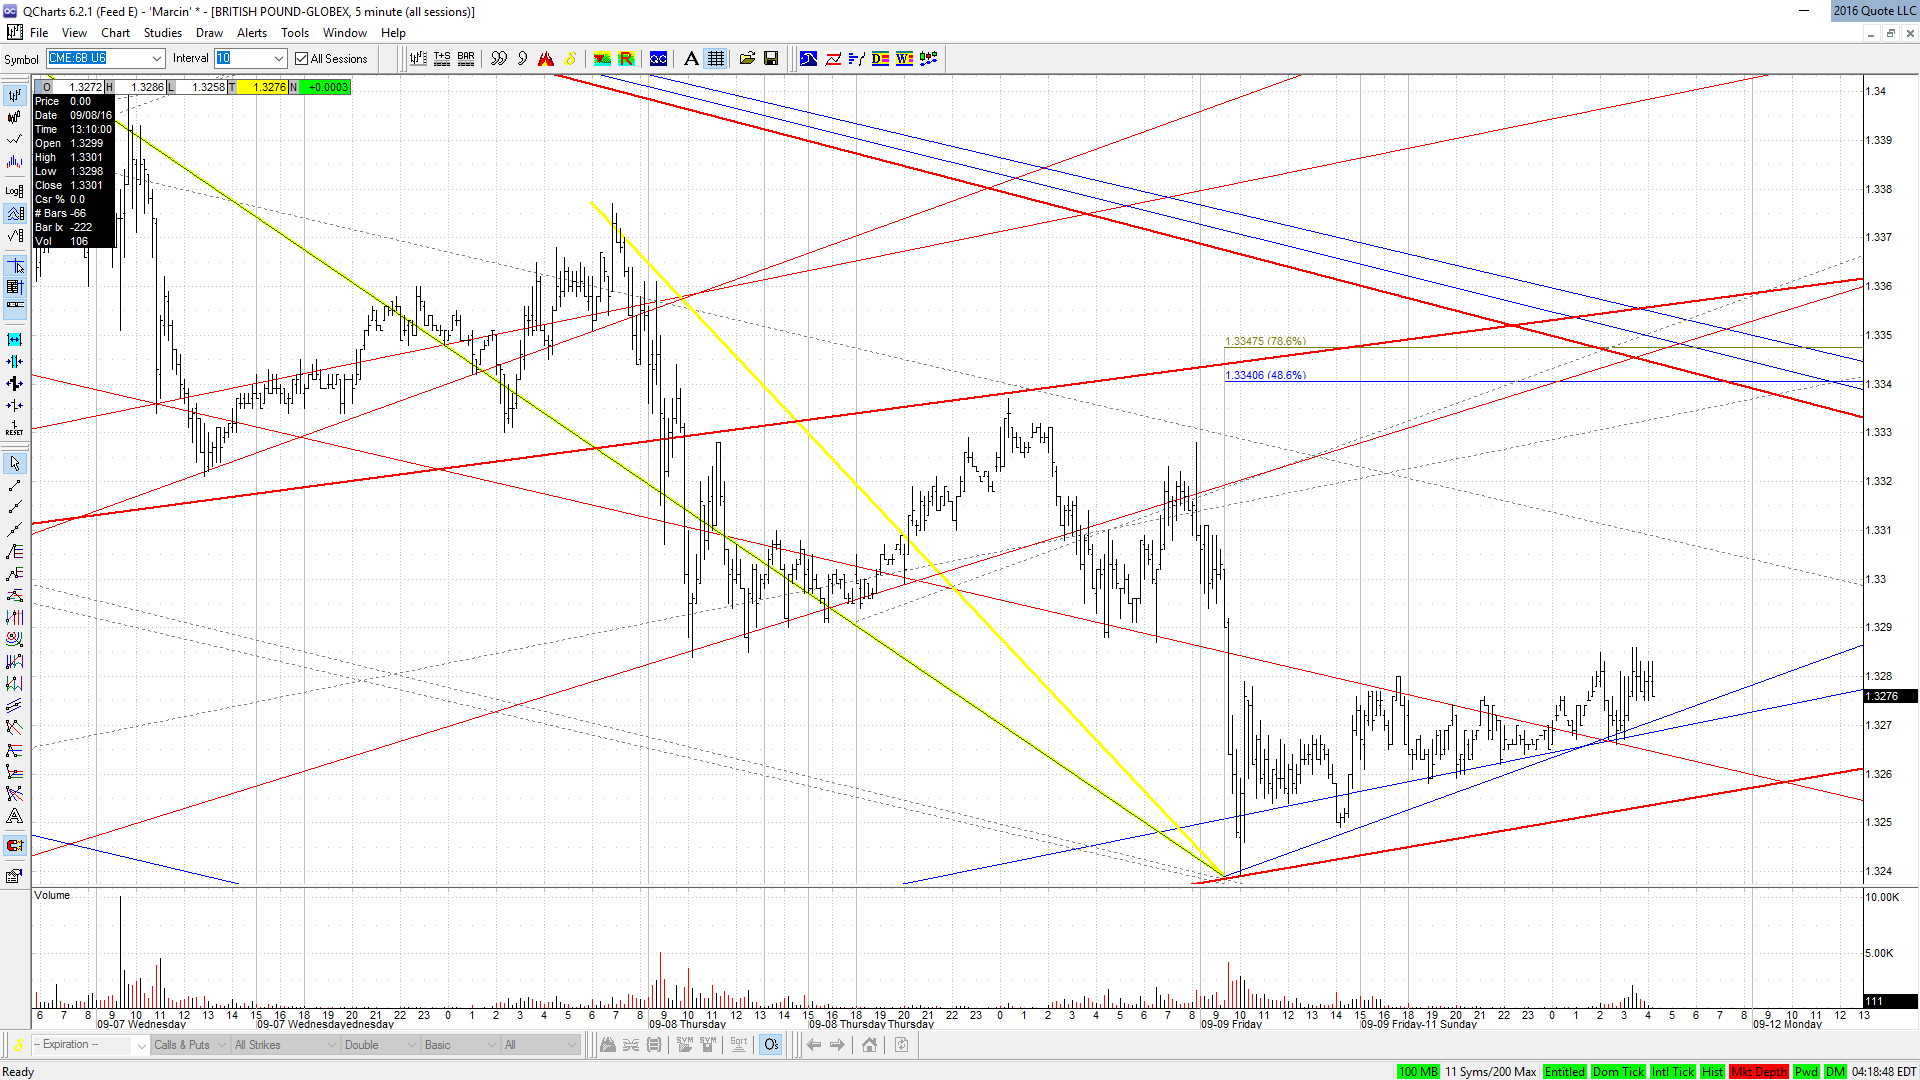
Task: Click the red flame icon in toolbar
Action: [x=546, y=59]
